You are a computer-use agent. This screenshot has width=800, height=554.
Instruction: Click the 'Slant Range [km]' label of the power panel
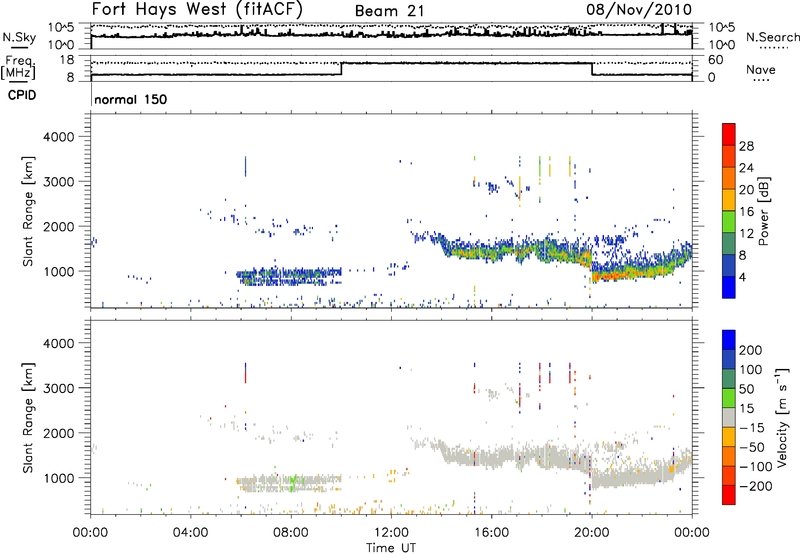click(28, 211)
